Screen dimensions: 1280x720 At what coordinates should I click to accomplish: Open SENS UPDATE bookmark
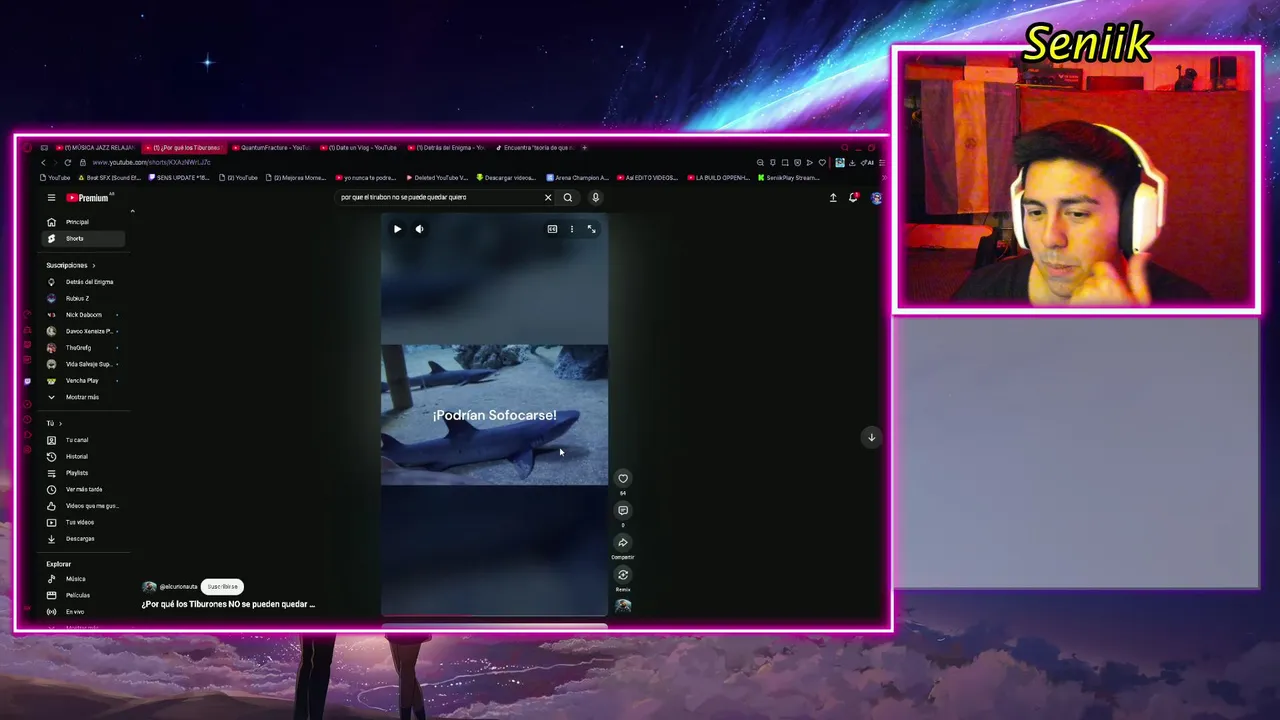pyautogui.click(x=179, y=178)
